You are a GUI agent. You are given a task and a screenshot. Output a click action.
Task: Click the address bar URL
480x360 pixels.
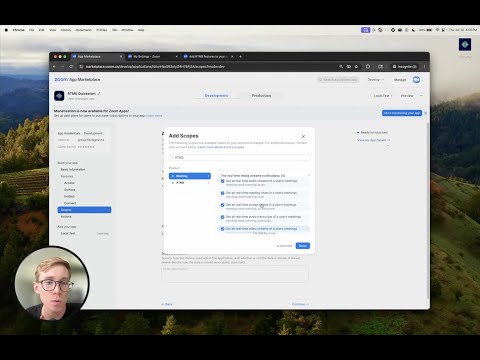[155, 67]
